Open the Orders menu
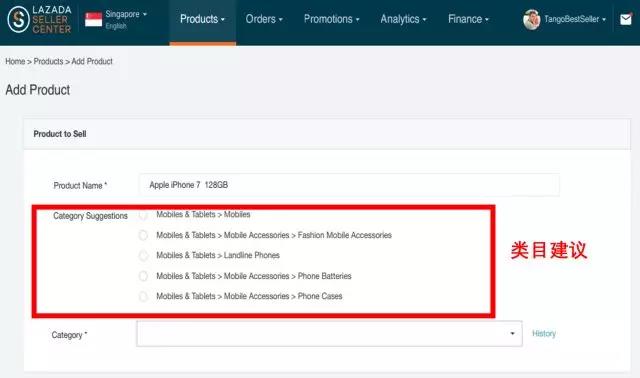The width and height of the screenshot is (640, 378). pos(264,19)
